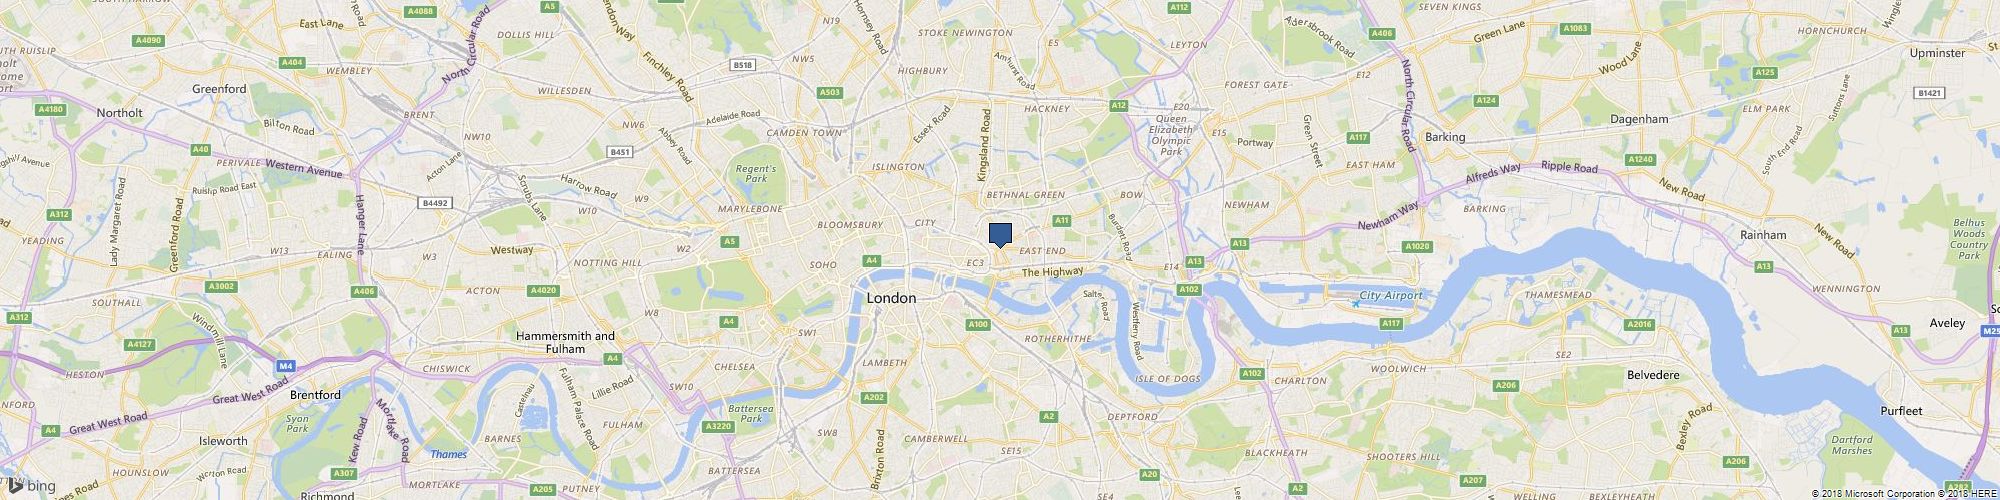Click the A4020 road shield near Acton
This screenshot has width=2000, height=500.
(543, 291)
